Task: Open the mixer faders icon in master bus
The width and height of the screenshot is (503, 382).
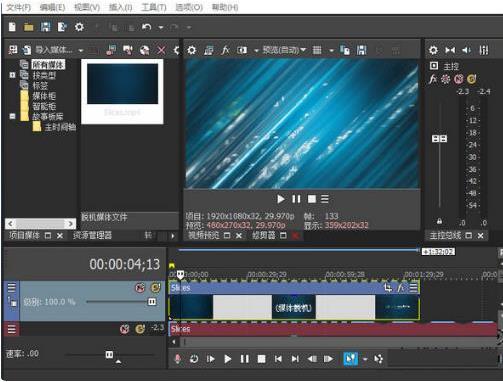Action: click(484, 50)
